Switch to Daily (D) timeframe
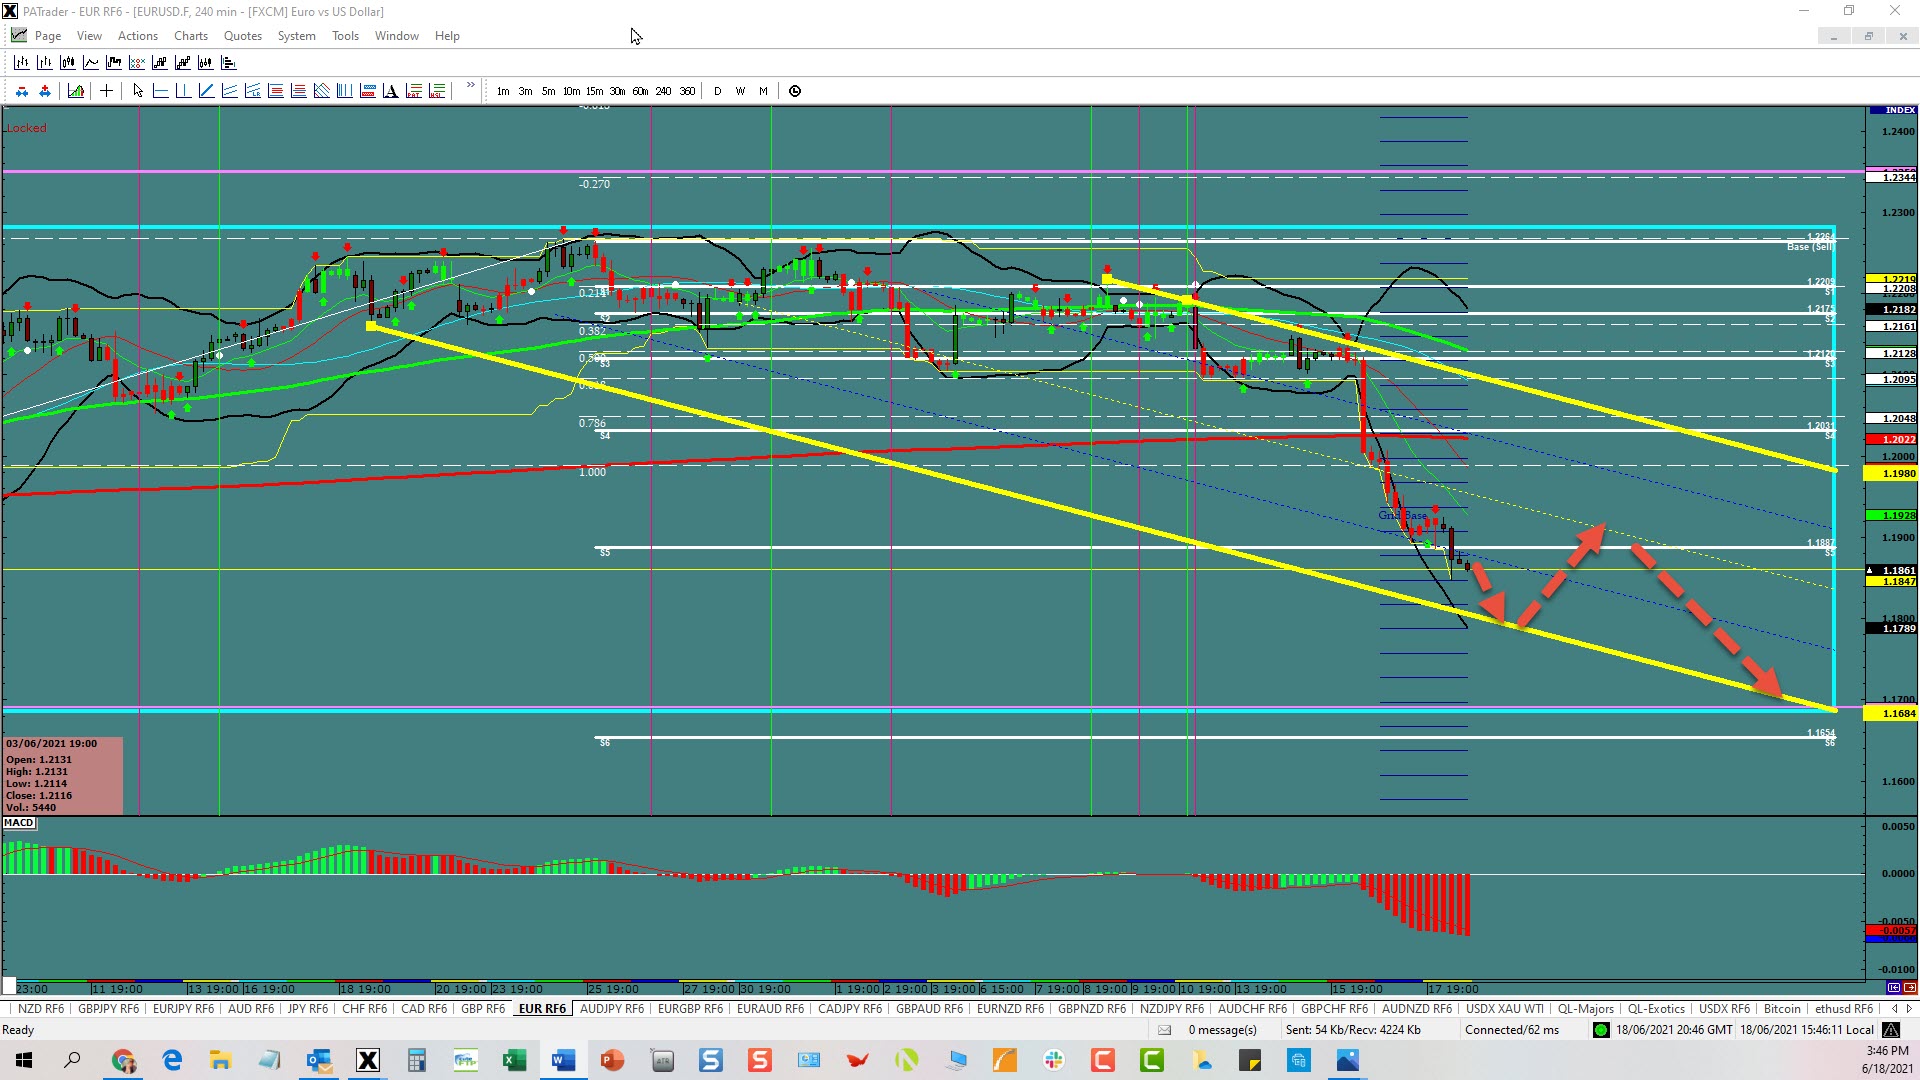The height and width of the screenshot is (1080, 1920). coord(717,91)
